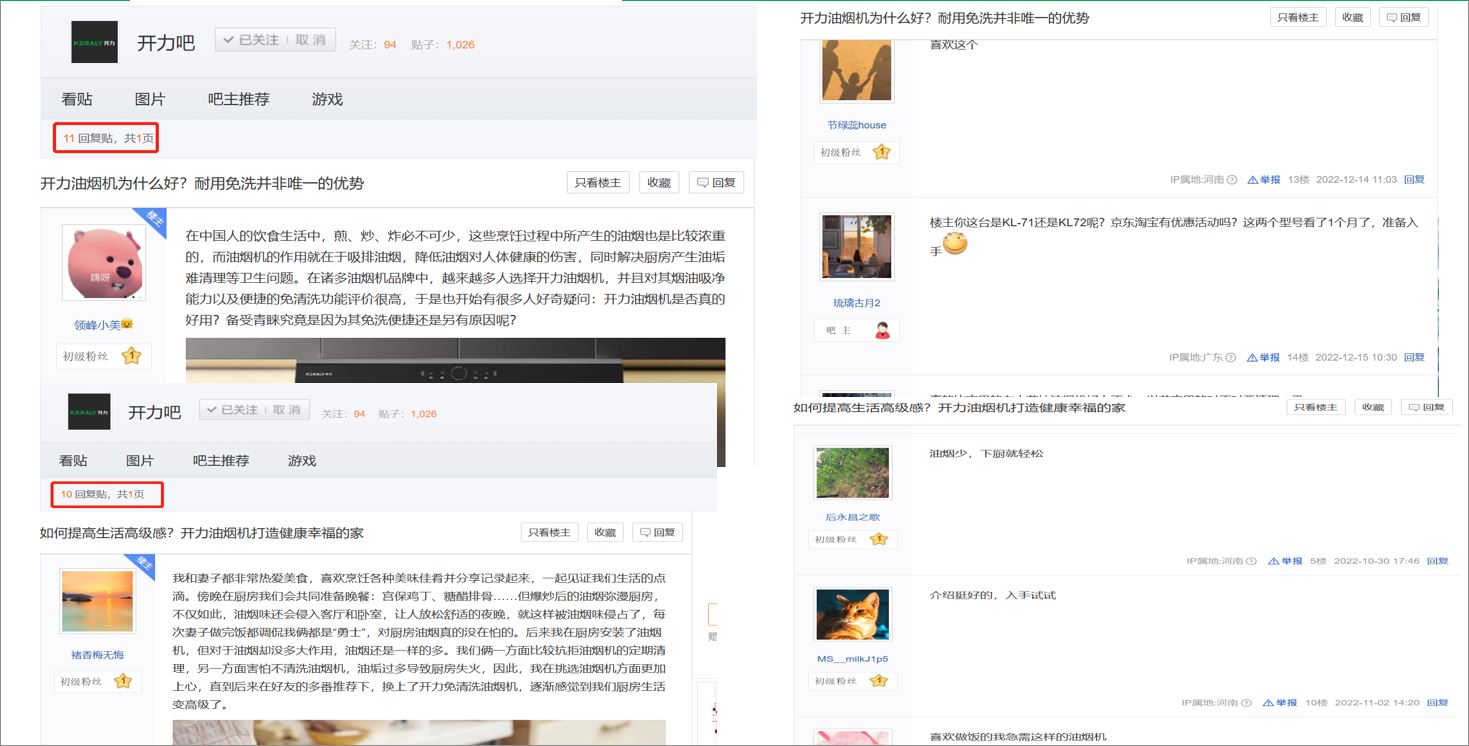Switch to the 图片 tab above "10 回复贴"
The image size is (1469, 746).
140,461
